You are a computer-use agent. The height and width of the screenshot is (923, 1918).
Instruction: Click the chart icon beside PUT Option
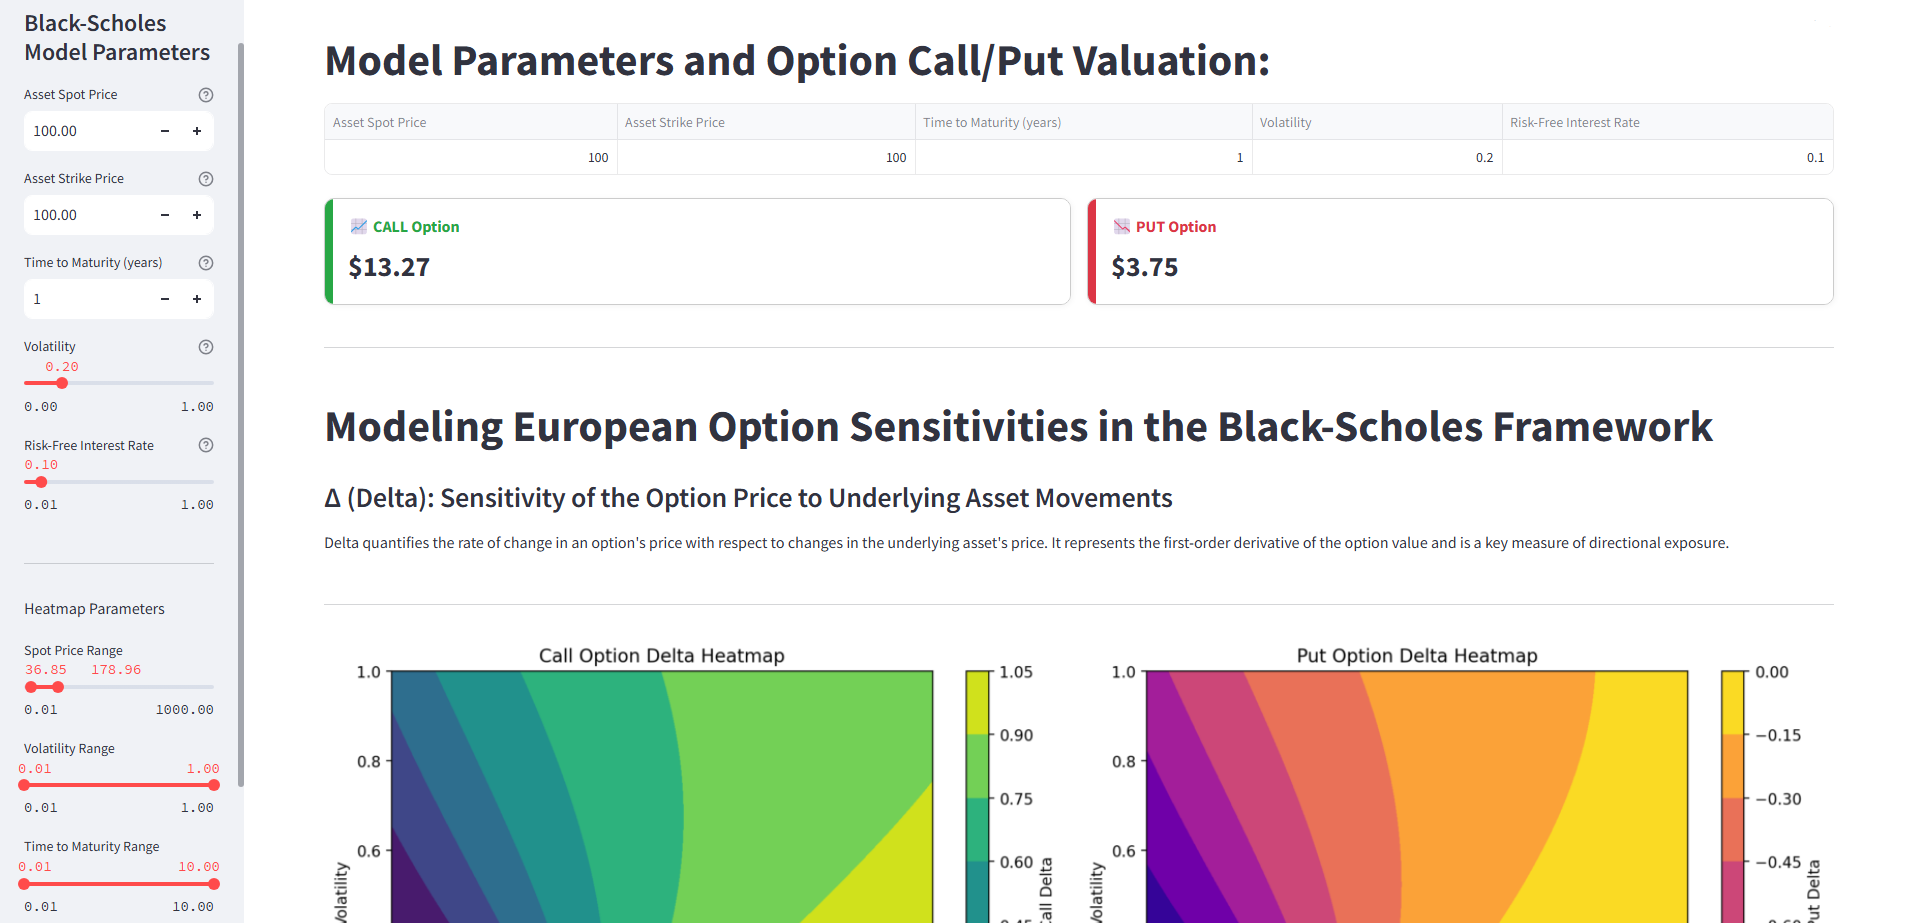(x=1120, y=226)
